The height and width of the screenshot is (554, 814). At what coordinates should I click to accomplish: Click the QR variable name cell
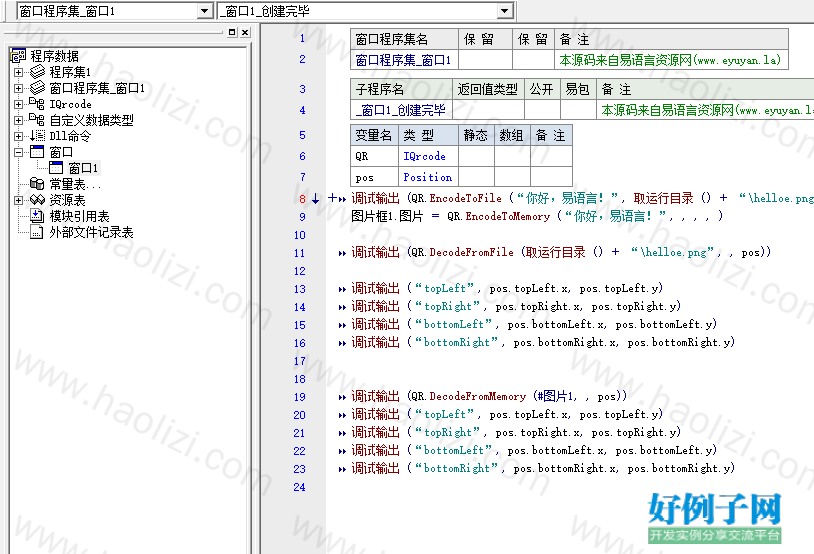pyautogui.click(x=374, y=156)
